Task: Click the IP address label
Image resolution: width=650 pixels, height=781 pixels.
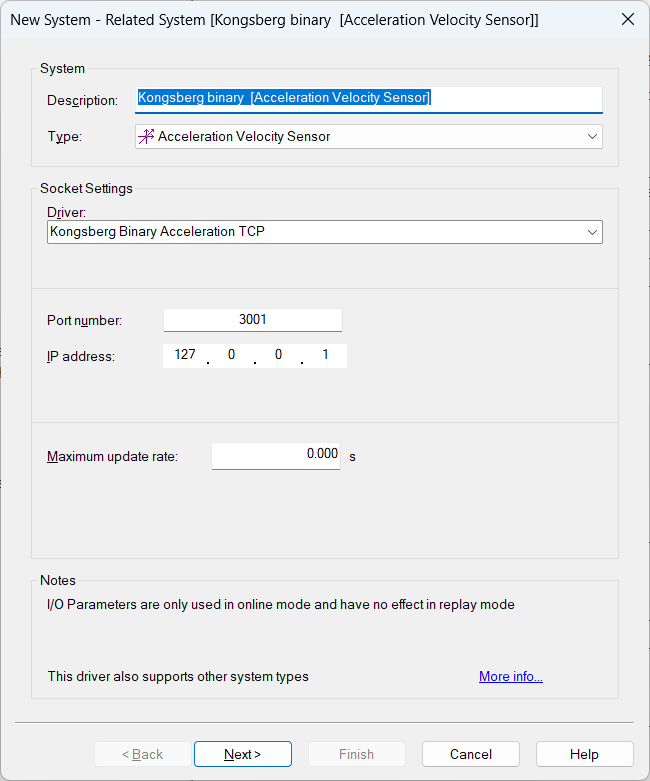Action: (81, 356)
